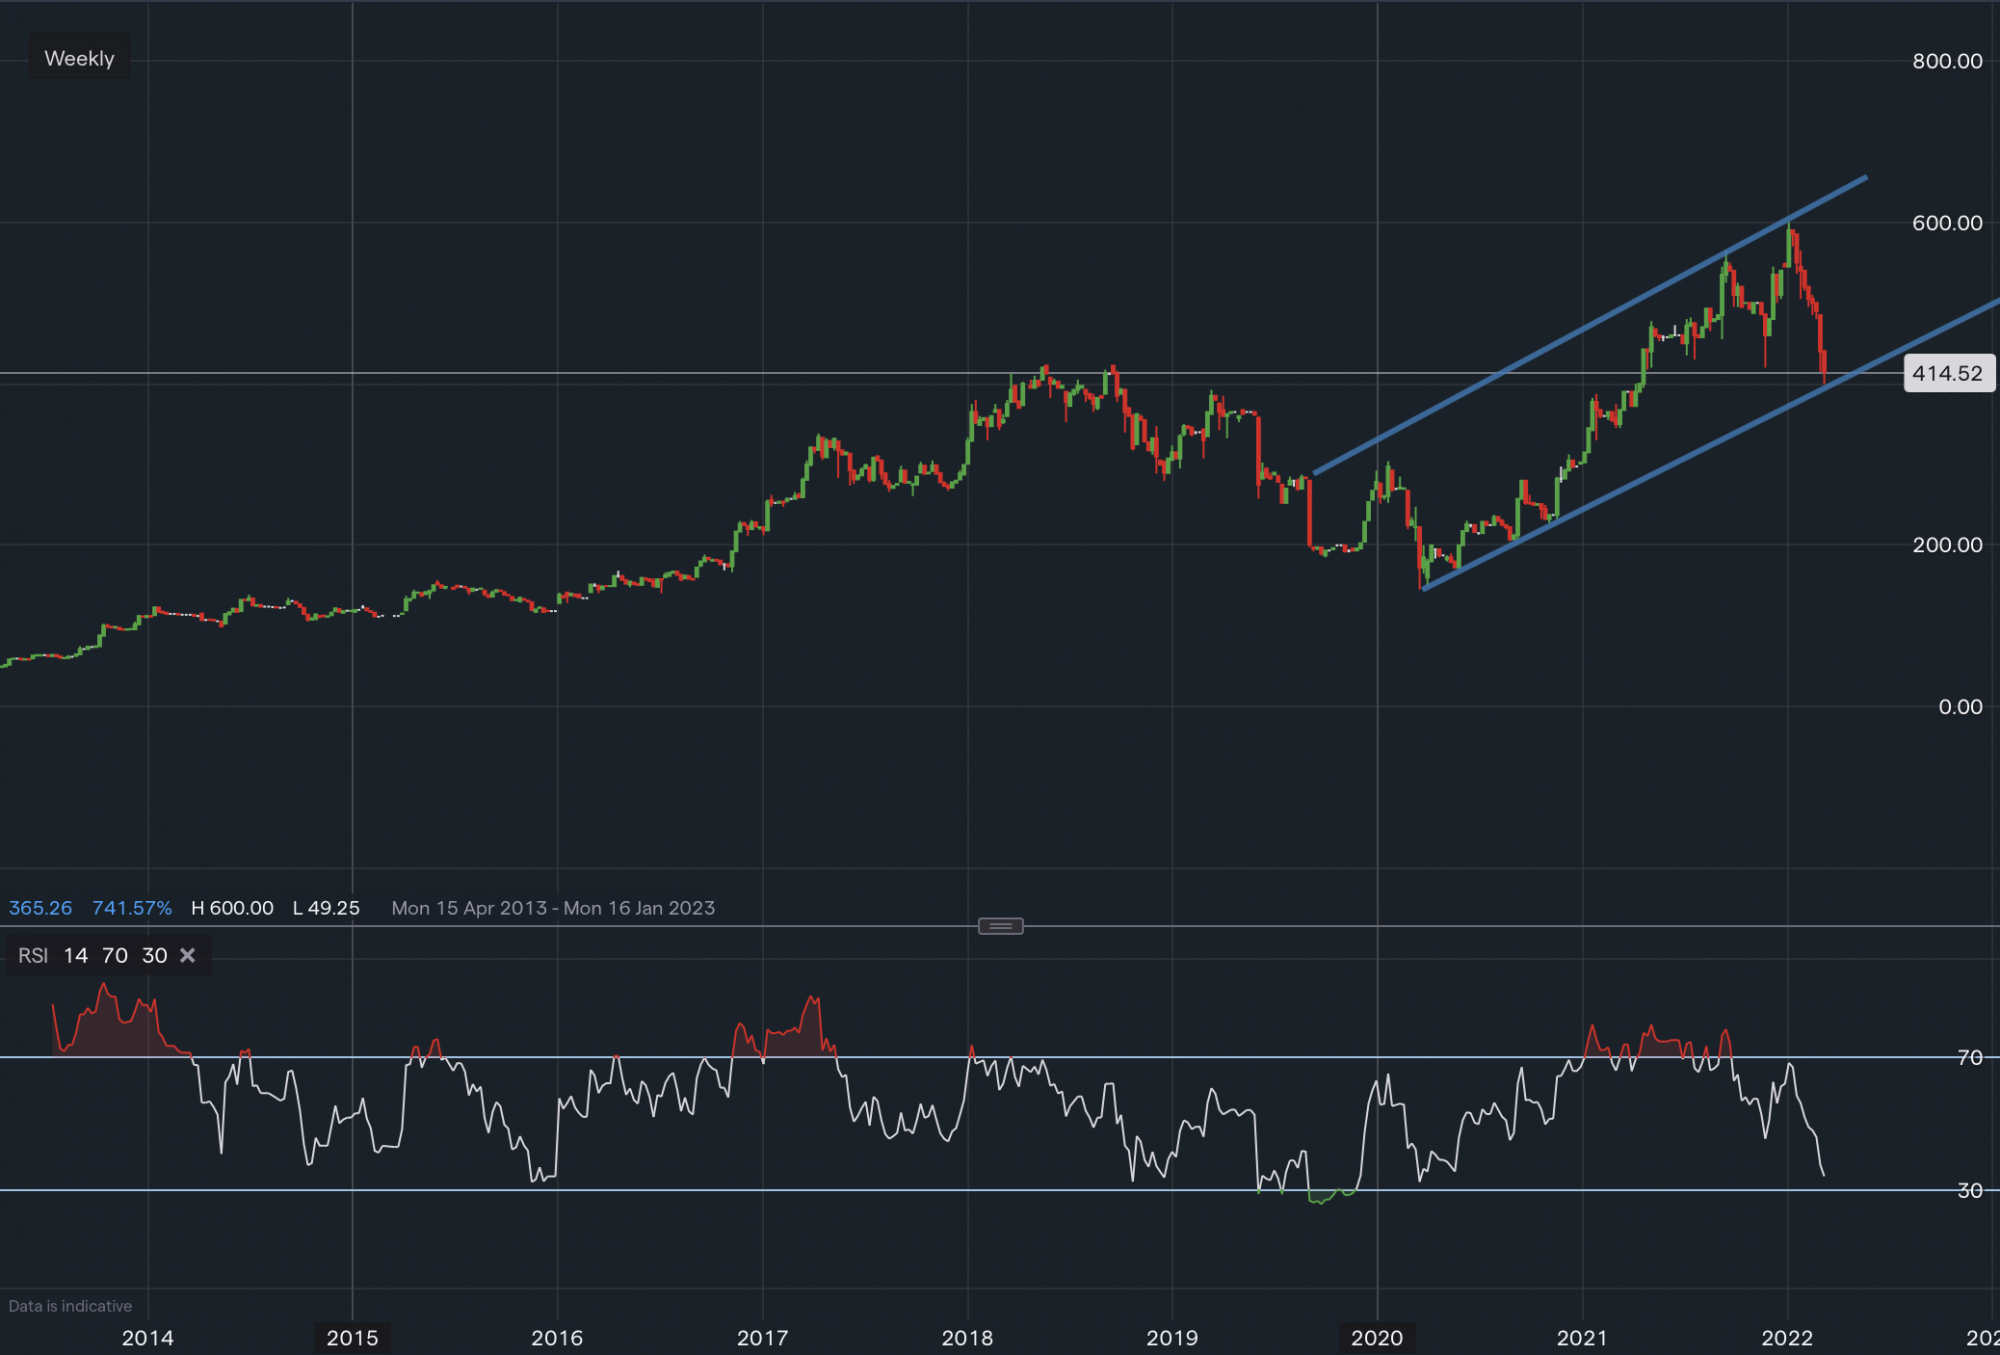
Task: Click the 741.57% percentage change value
Action: coord(132,908)
